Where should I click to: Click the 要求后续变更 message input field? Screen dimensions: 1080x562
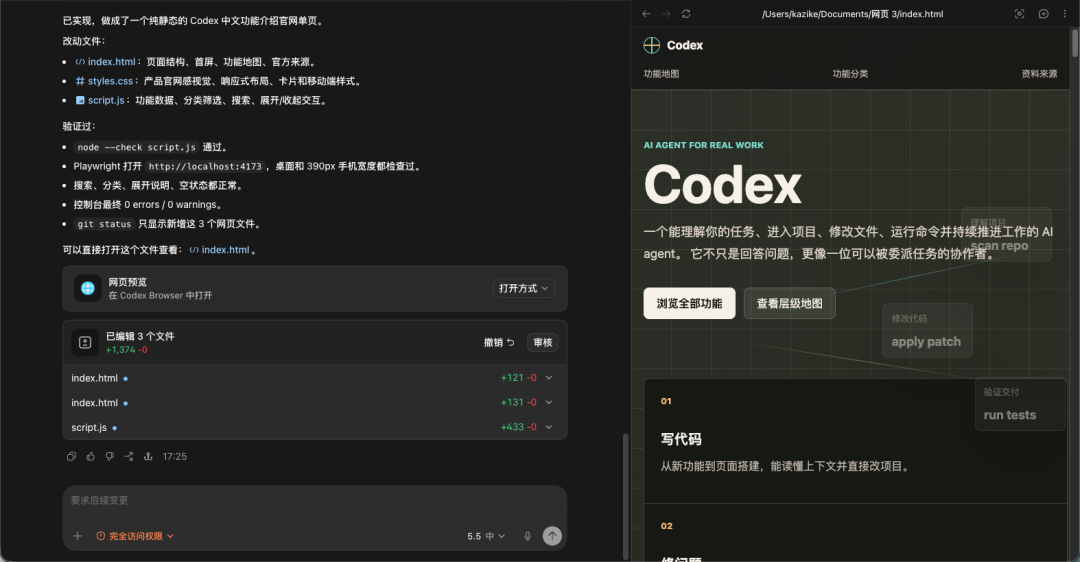point(314,501)
